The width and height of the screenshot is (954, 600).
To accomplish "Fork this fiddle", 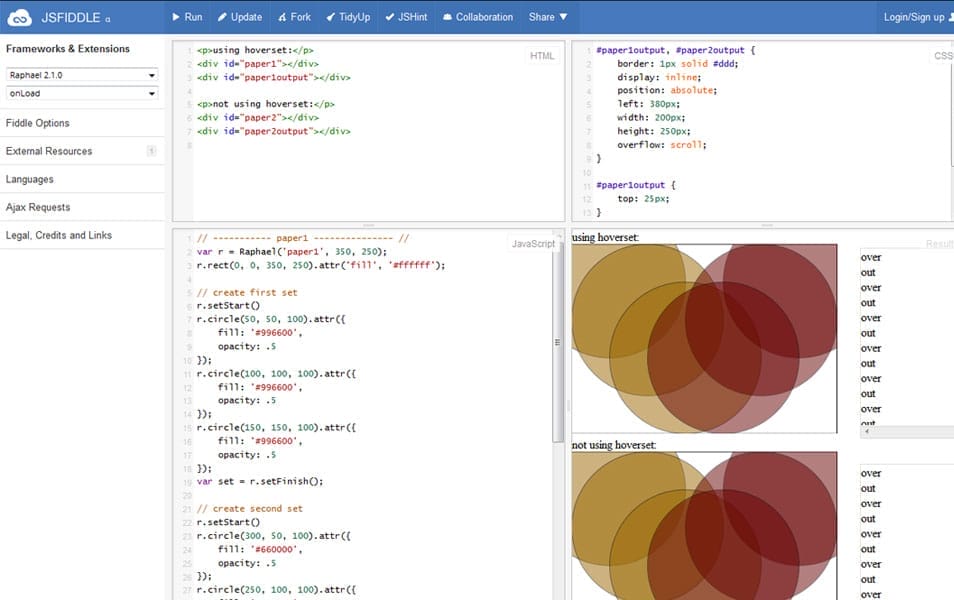I will 293,17.
